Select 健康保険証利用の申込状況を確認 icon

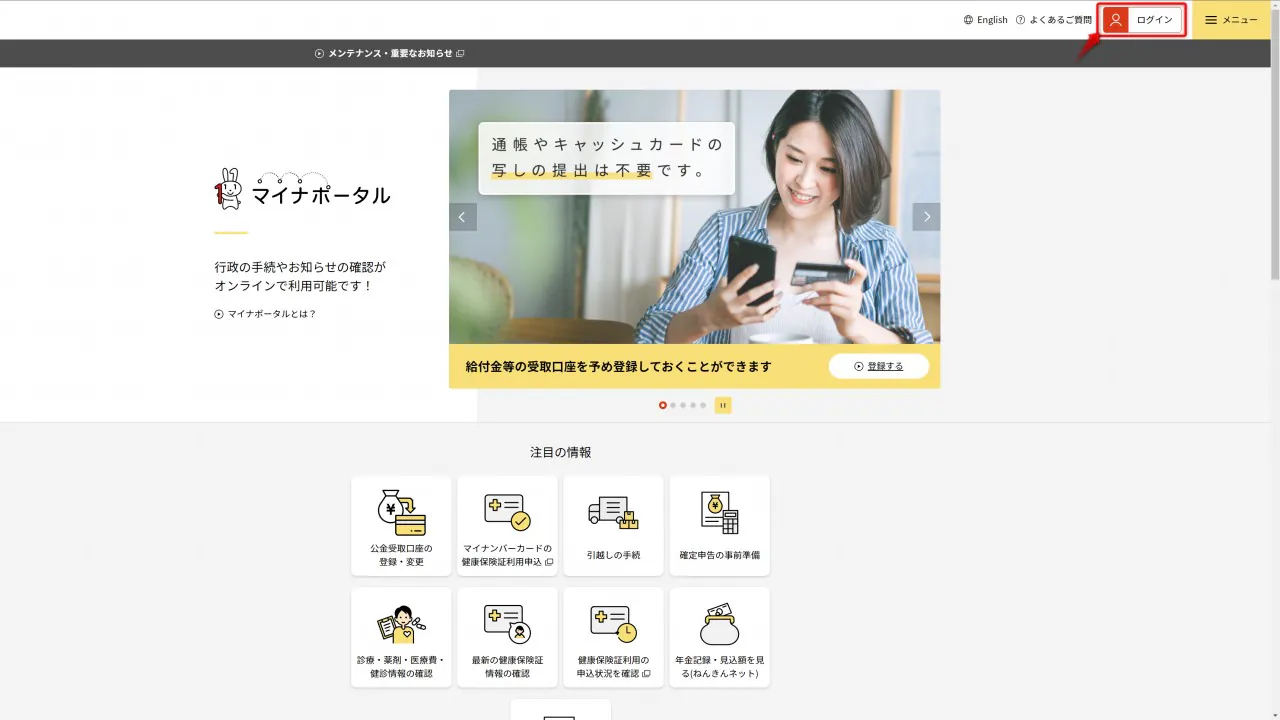[x=613, y=625]
